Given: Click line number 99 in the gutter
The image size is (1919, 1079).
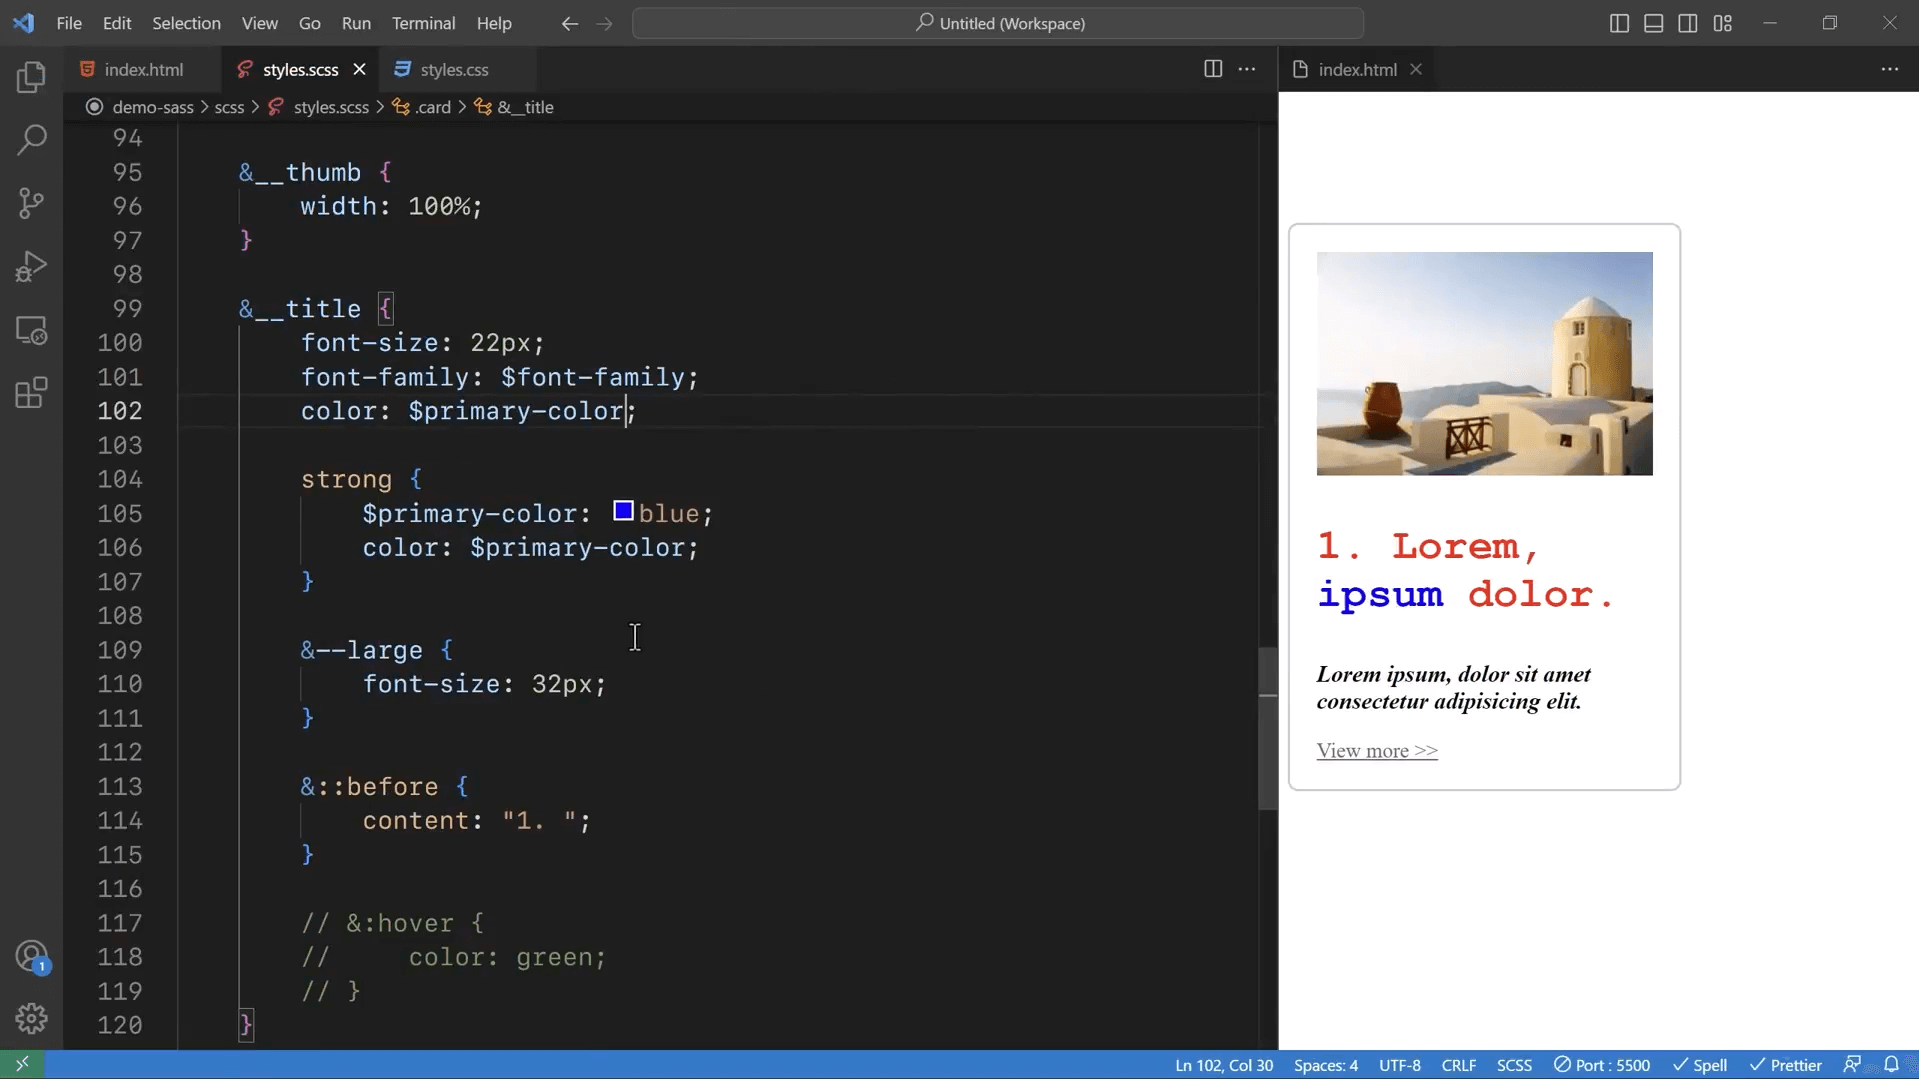Looking at the screenshot, I should pos(127,308).
